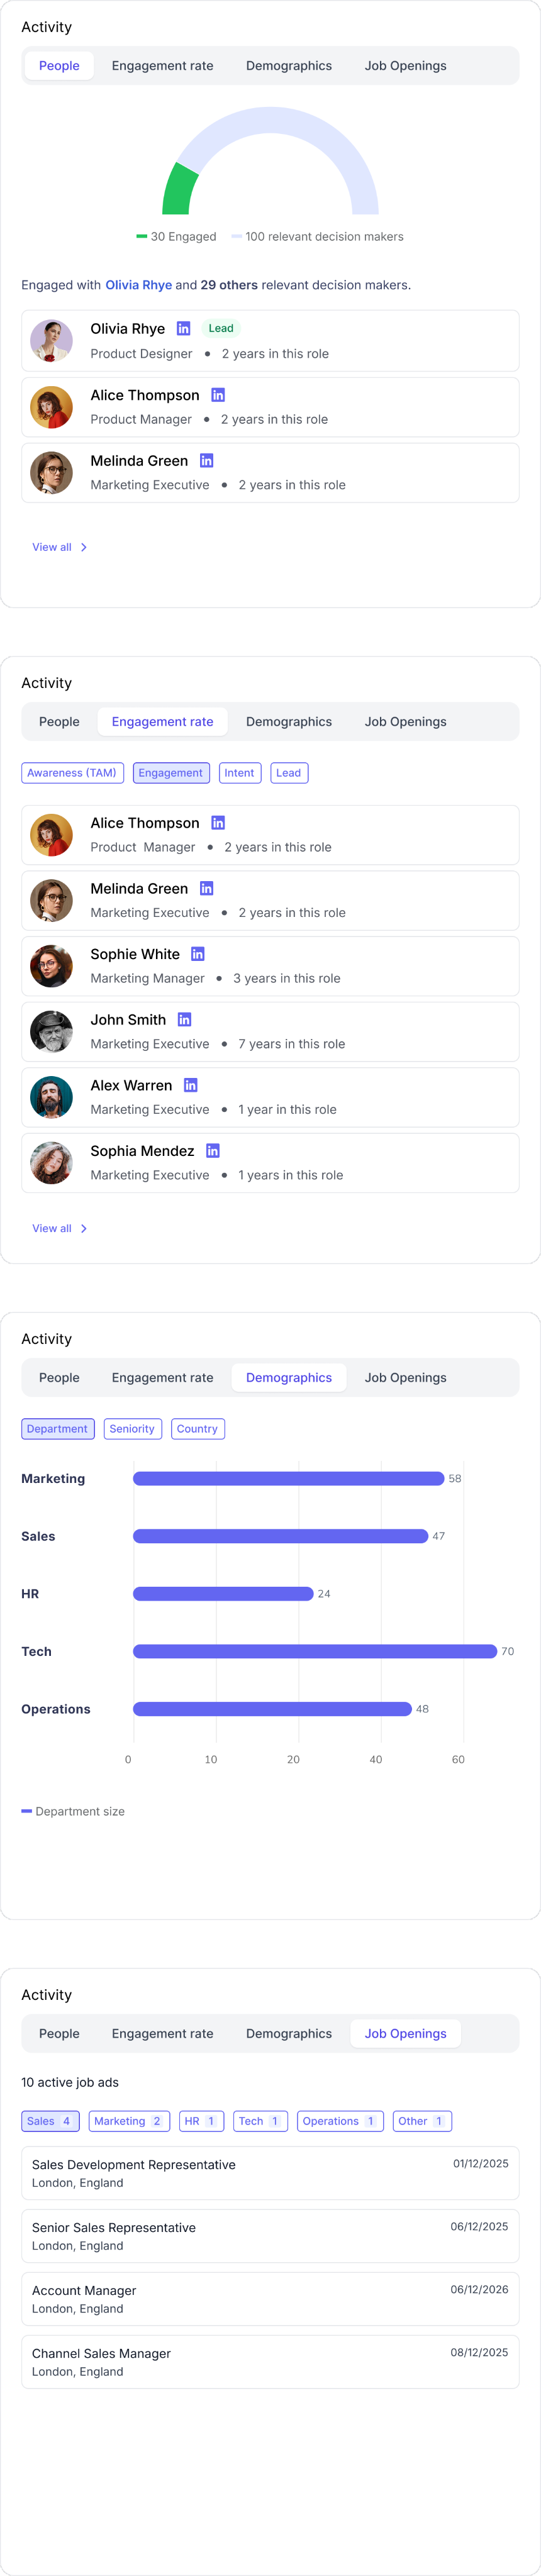Toggle the Awareness (TAM) filter chip

point(72,773)
